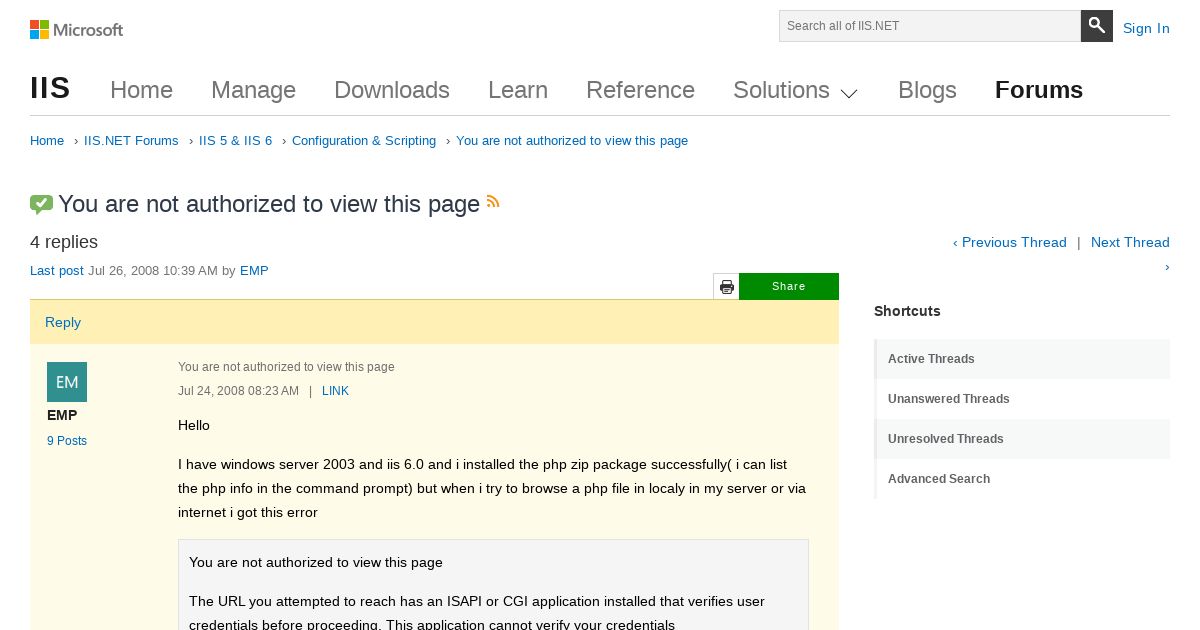Open the Manage navigation item
This screenshot has width=1200, height=630.
point(253,90)
